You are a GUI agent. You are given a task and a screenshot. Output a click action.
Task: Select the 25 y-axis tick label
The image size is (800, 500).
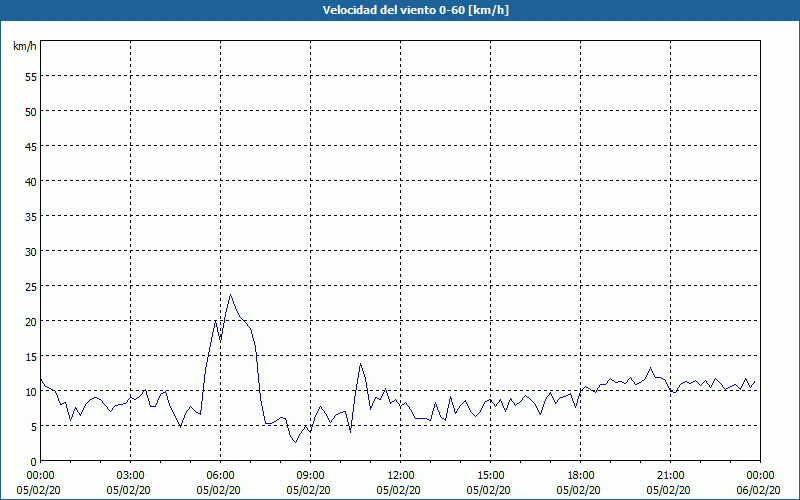pyautogui.click(x=31, y=287)
